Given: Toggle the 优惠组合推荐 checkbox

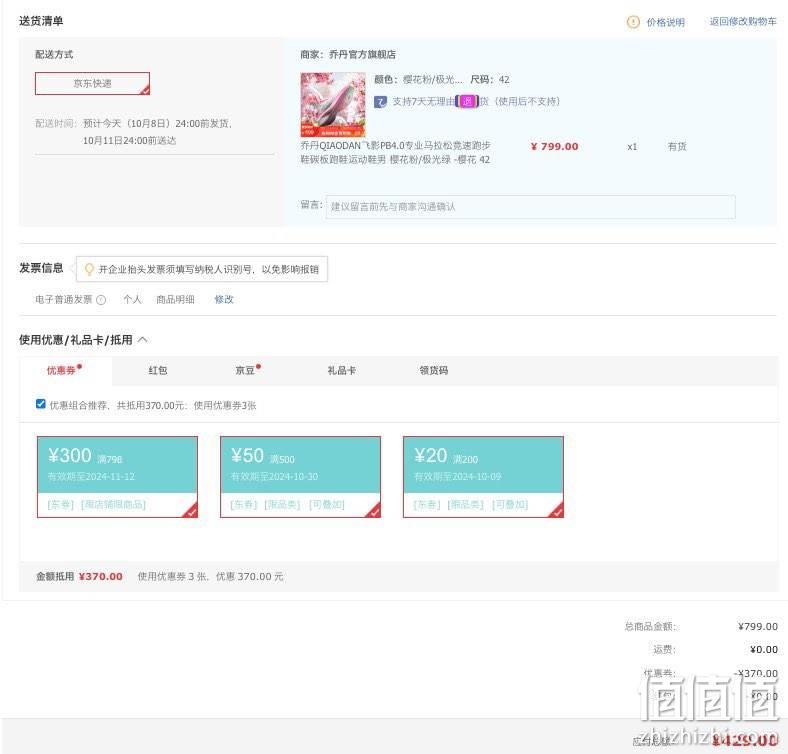Looking at the screenshot, I should (41, 404).
